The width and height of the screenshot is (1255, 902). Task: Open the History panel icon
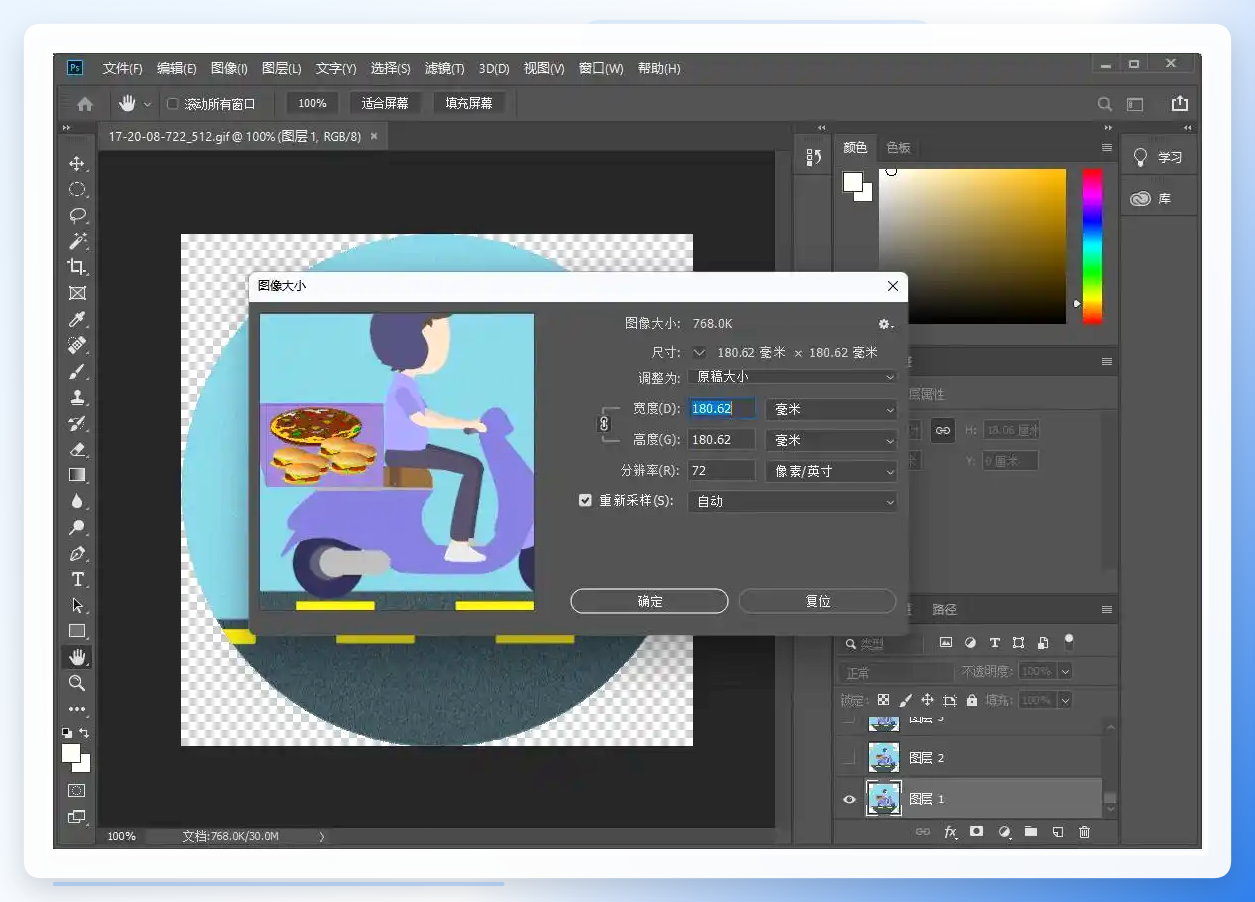click(x=813, y=157)
